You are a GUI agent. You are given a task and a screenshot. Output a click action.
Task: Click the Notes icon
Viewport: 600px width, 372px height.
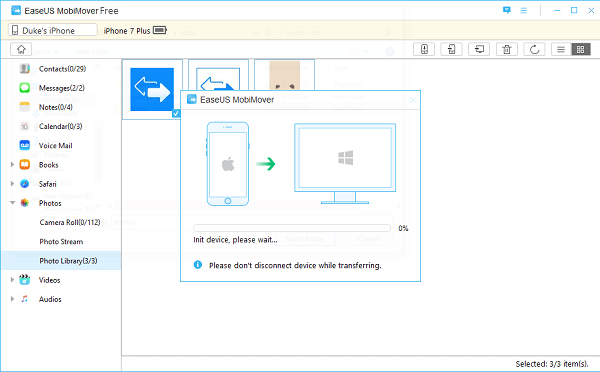tap(24, 107)
